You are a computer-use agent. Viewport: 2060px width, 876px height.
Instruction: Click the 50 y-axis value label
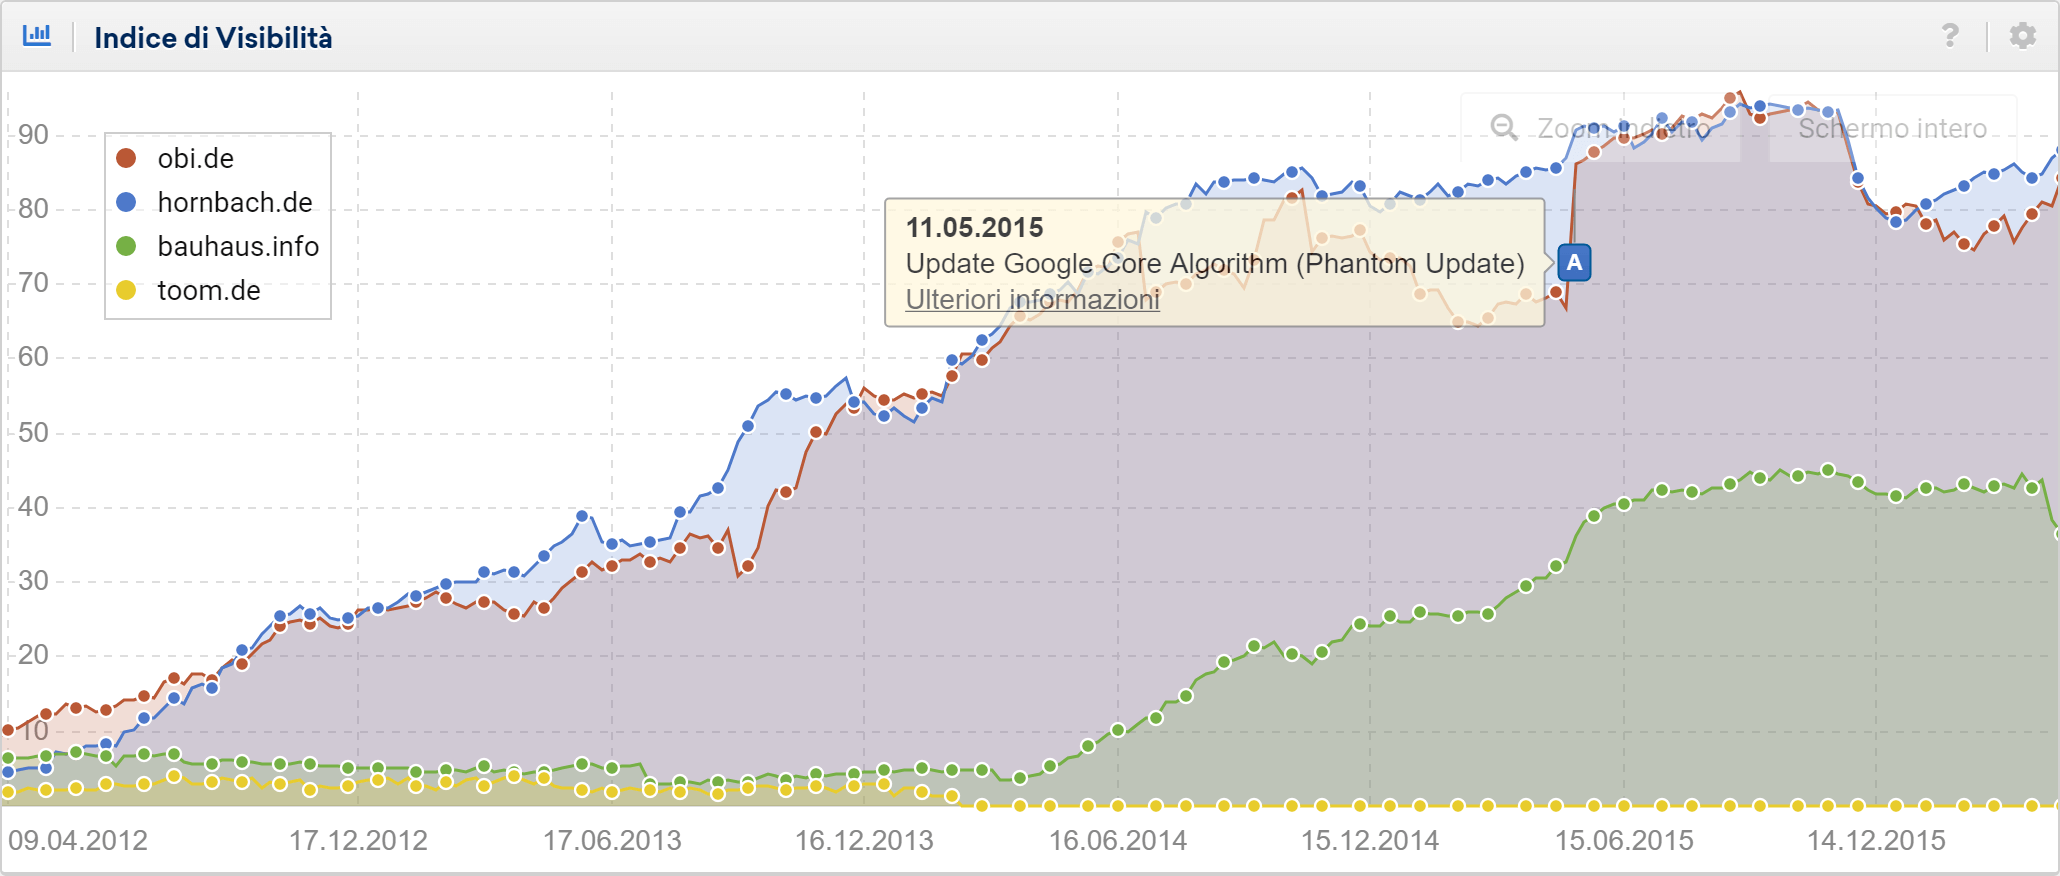[x=33, y=432]
